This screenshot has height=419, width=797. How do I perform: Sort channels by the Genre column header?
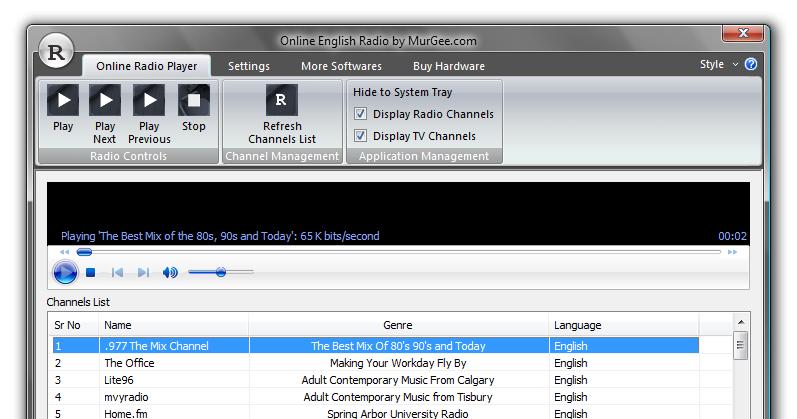[x=397, y=325]
